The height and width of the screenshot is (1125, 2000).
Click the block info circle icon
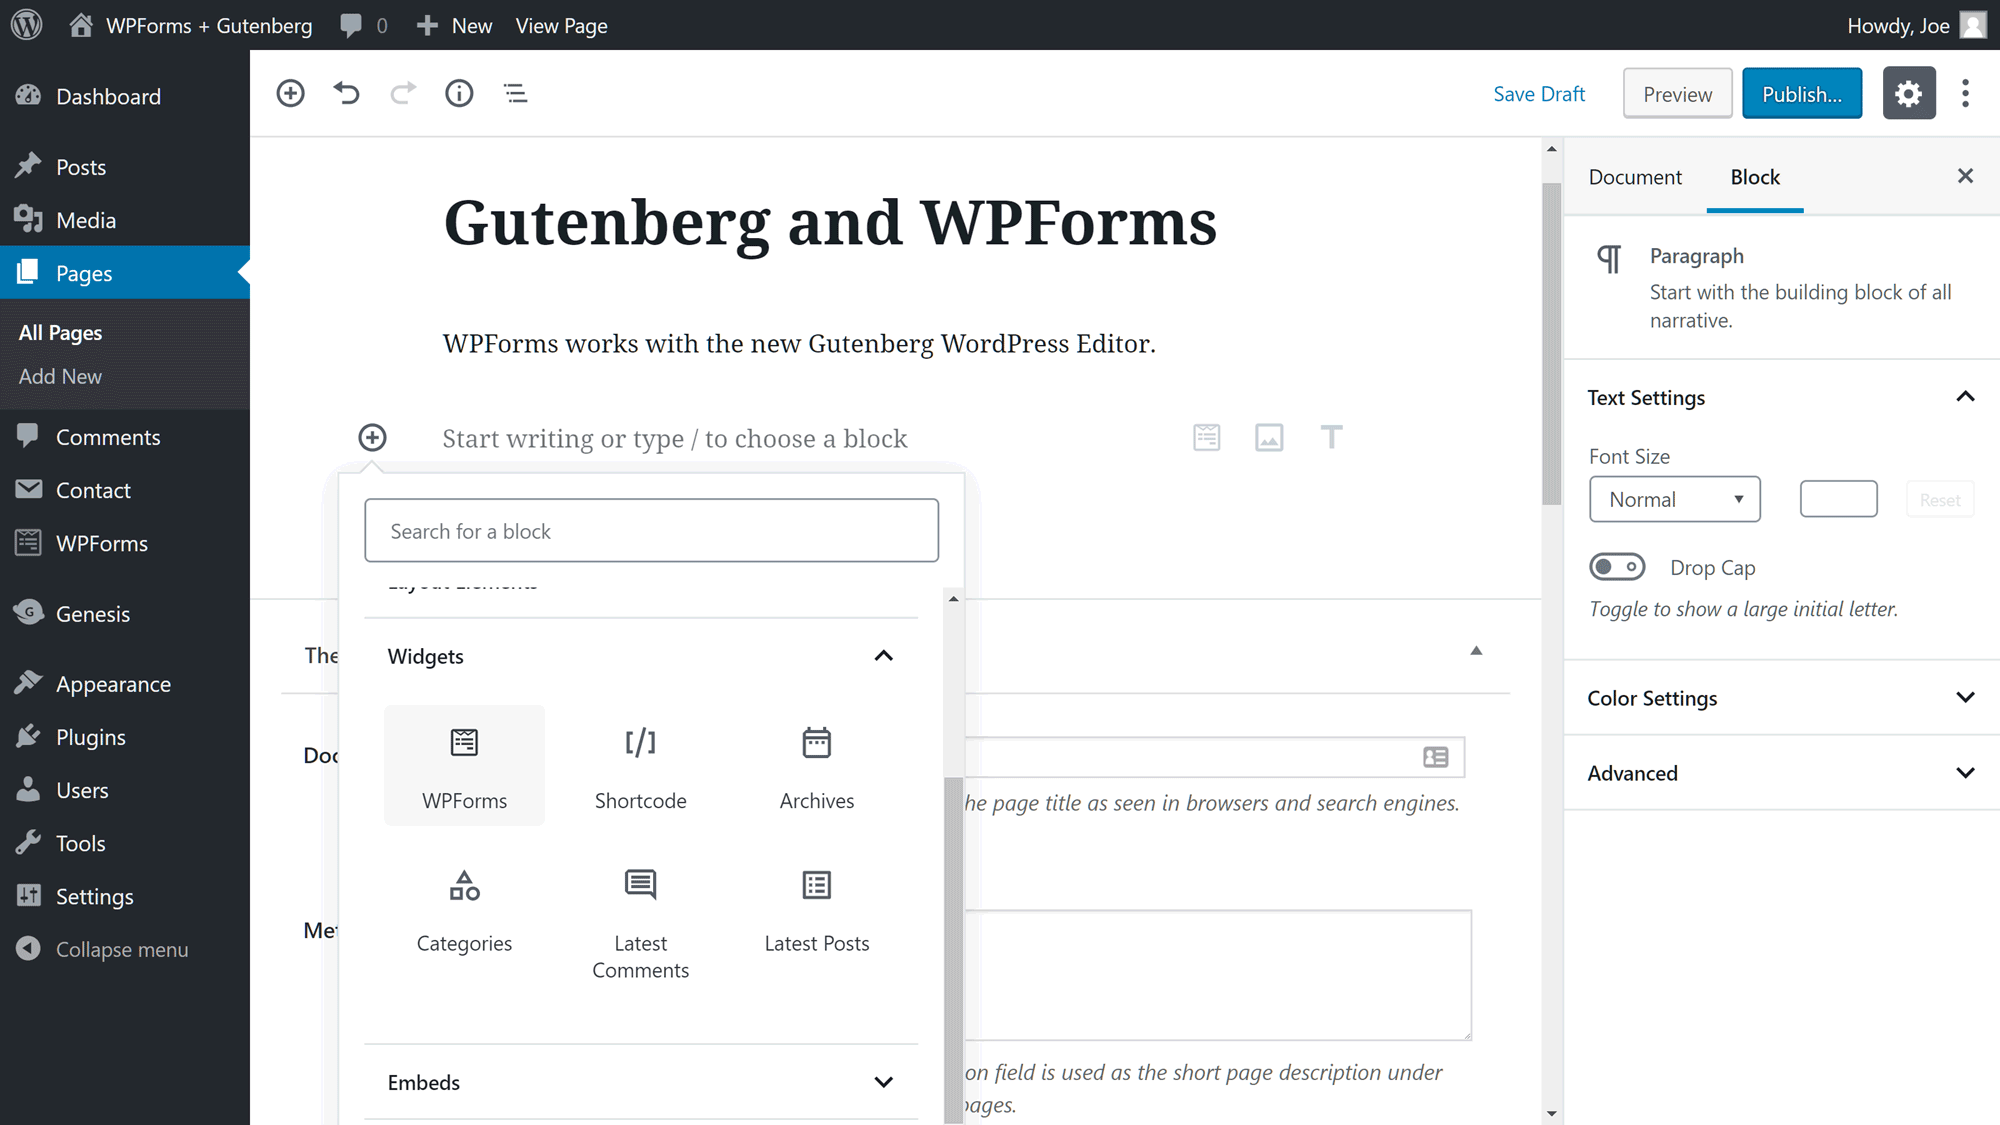coord(460,92)
